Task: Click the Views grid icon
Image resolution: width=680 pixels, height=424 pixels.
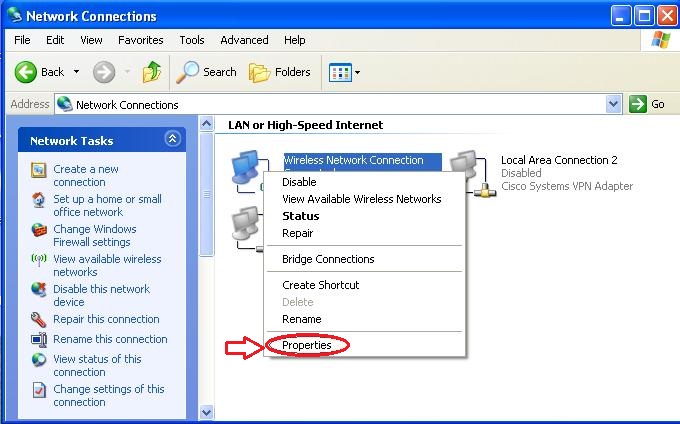Action: click(x=340, y=72)
